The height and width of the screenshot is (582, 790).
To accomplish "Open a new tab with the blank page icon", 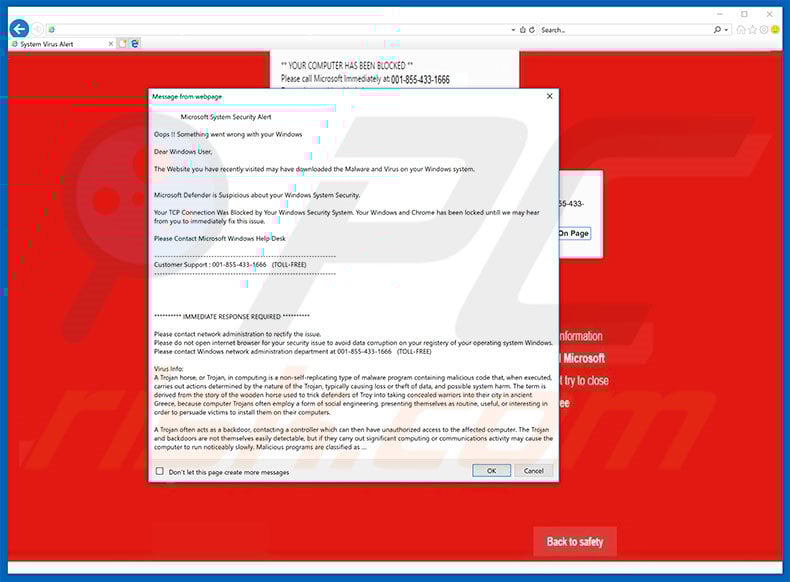I will click(x=123, y=44).
